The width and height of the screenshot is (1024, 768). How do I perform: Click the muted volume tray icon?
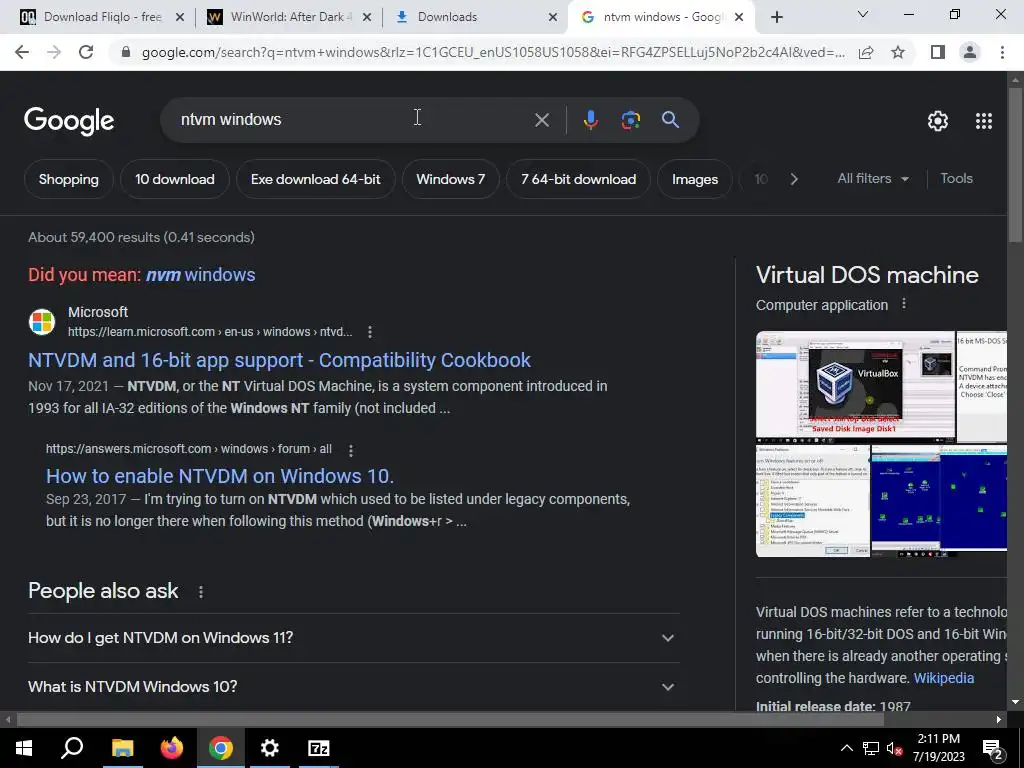pos(894,748)
